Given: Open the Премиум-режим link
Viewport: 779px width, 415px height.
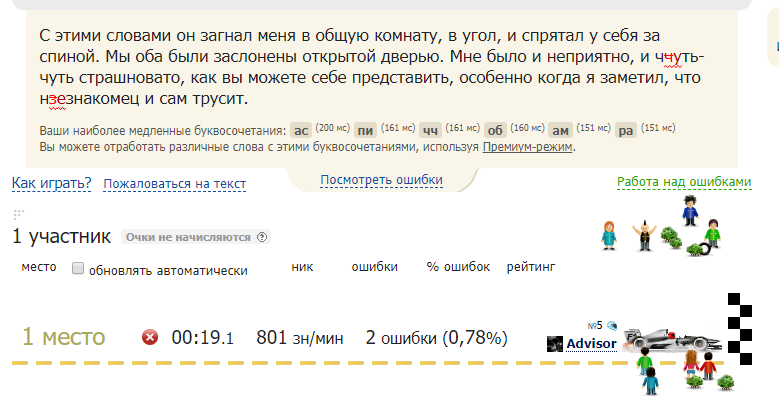Looking at the screenshot, I should 528,147.
